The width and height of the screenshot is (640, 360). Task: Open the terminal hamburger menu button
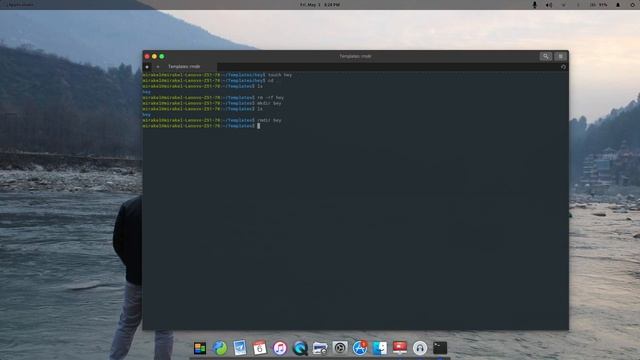tap(560, 56)
